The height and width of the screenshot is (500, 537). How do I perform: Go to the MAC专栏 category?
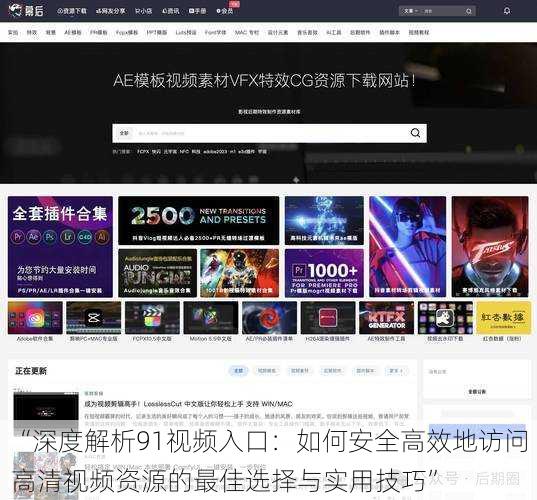click(x=247, y=33)
